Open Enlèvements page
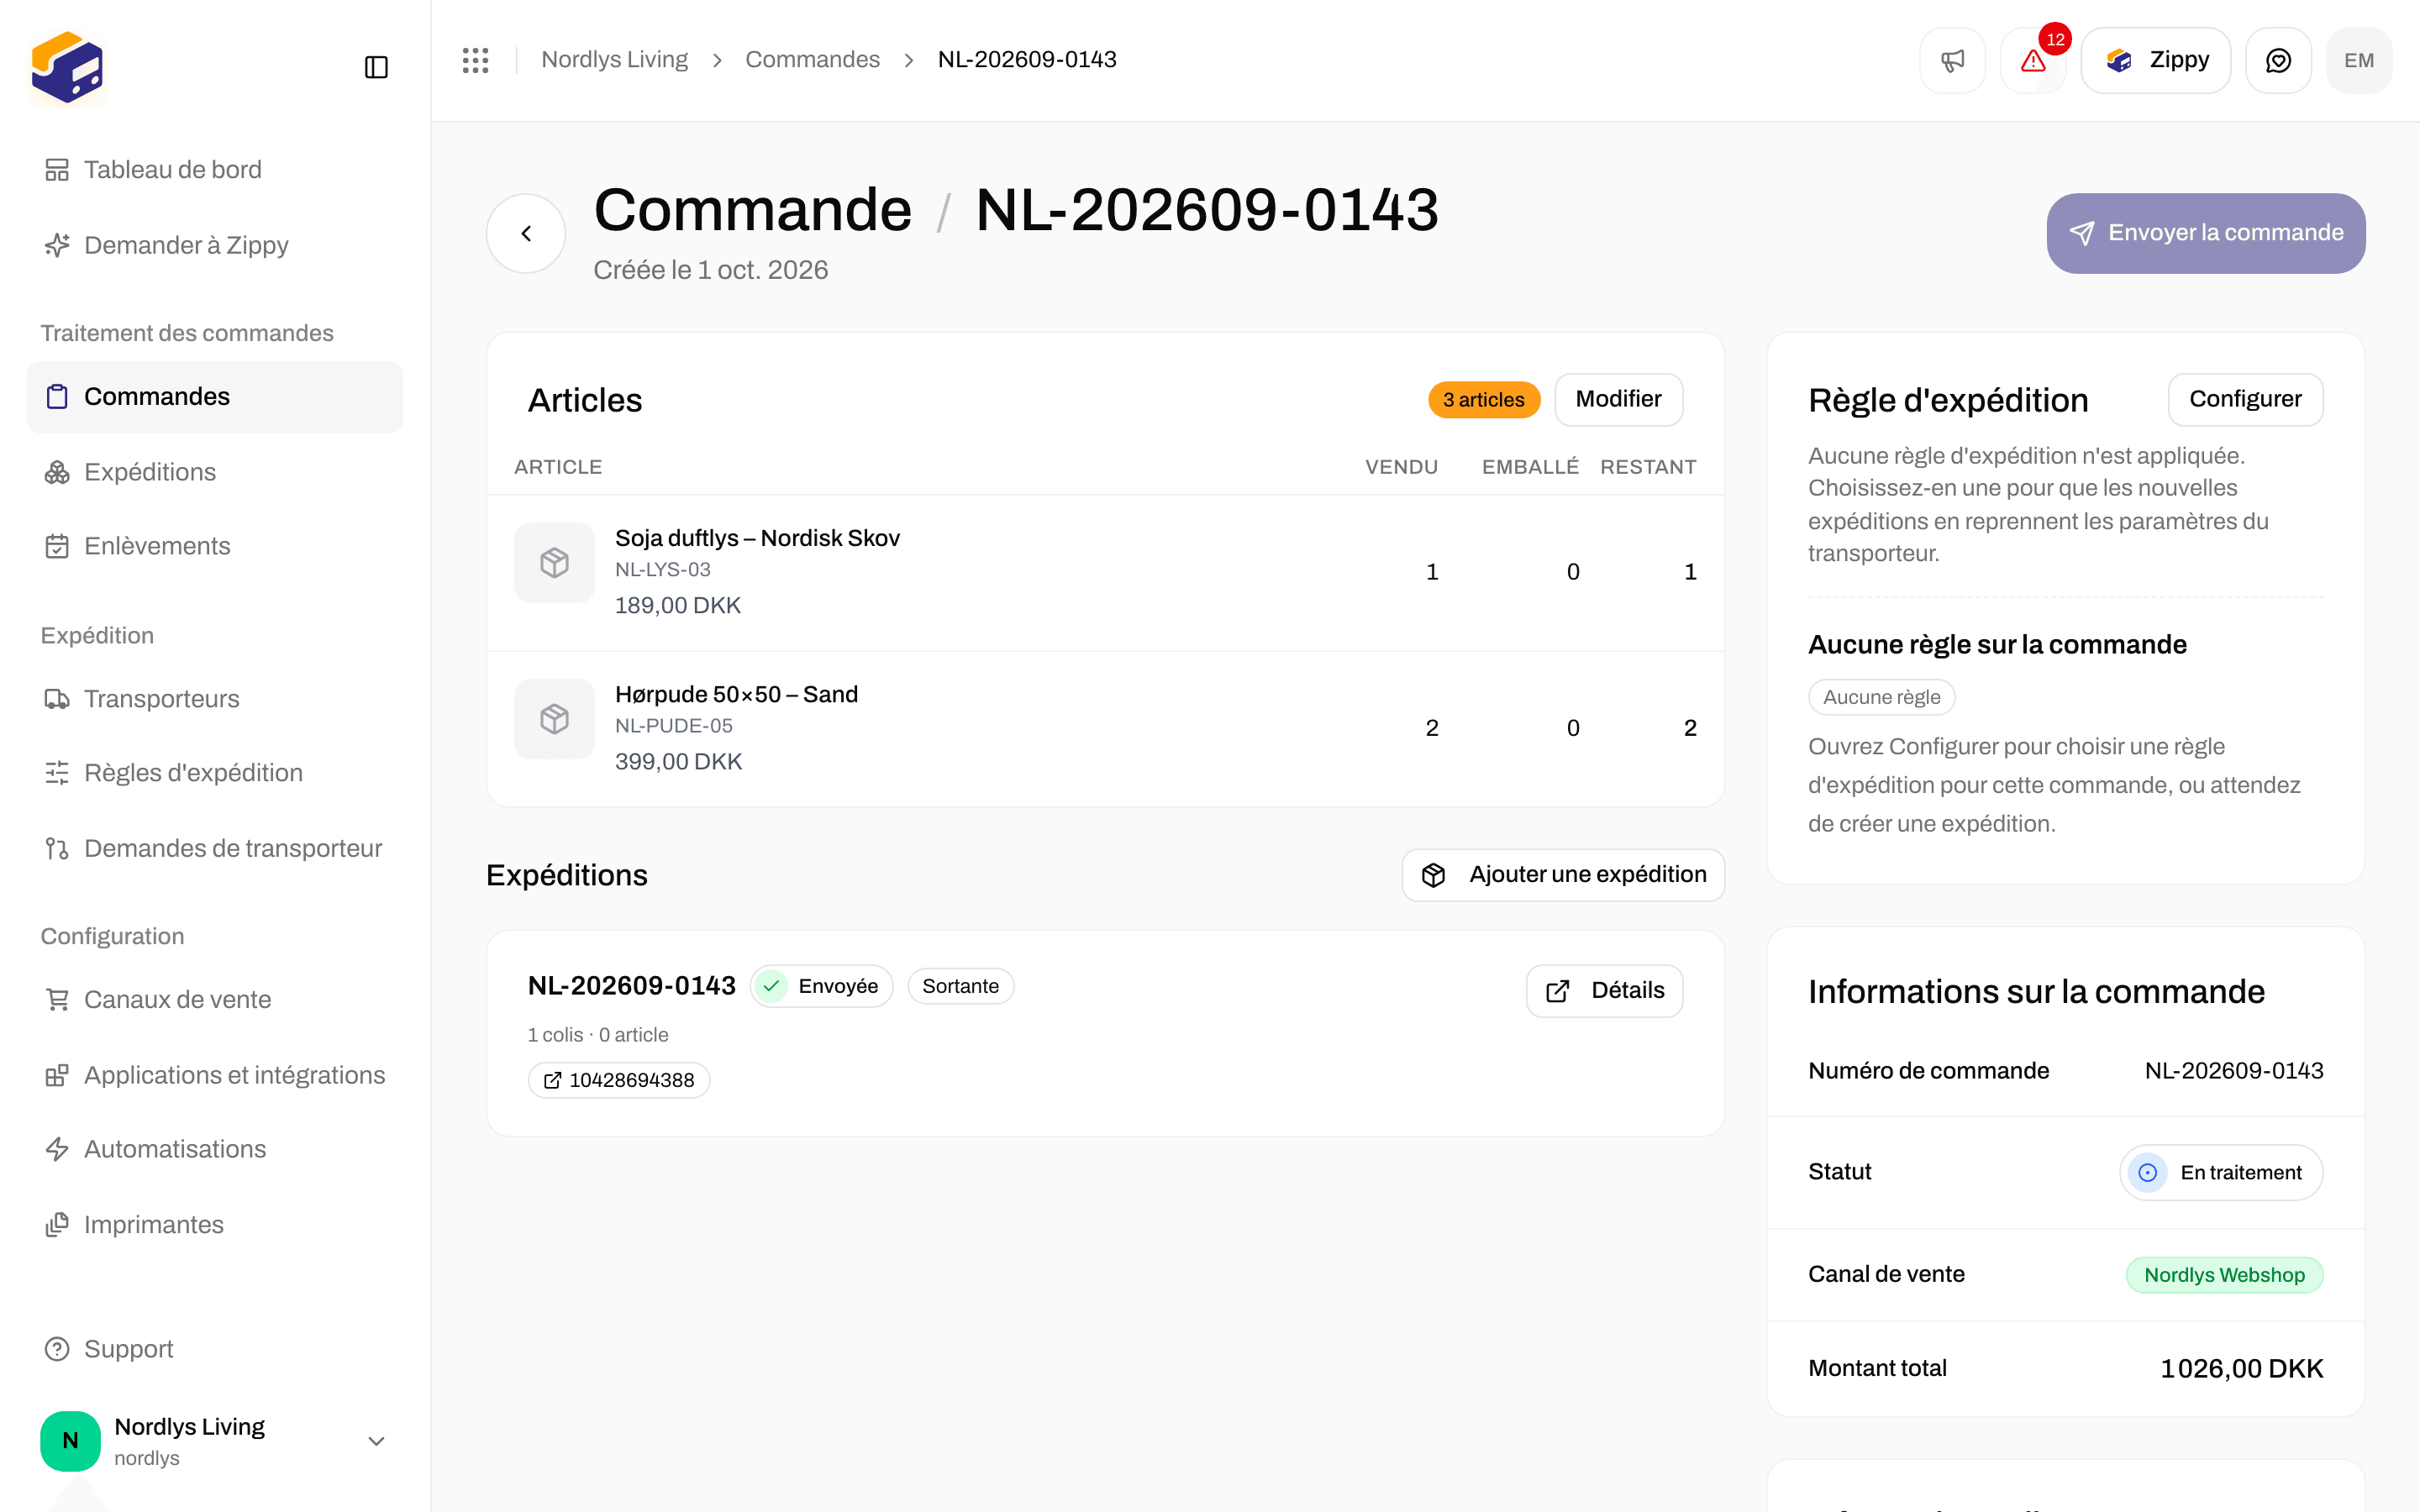Image resolution: width=2420 pixels, height=1512 pixels. pos(215,546)
